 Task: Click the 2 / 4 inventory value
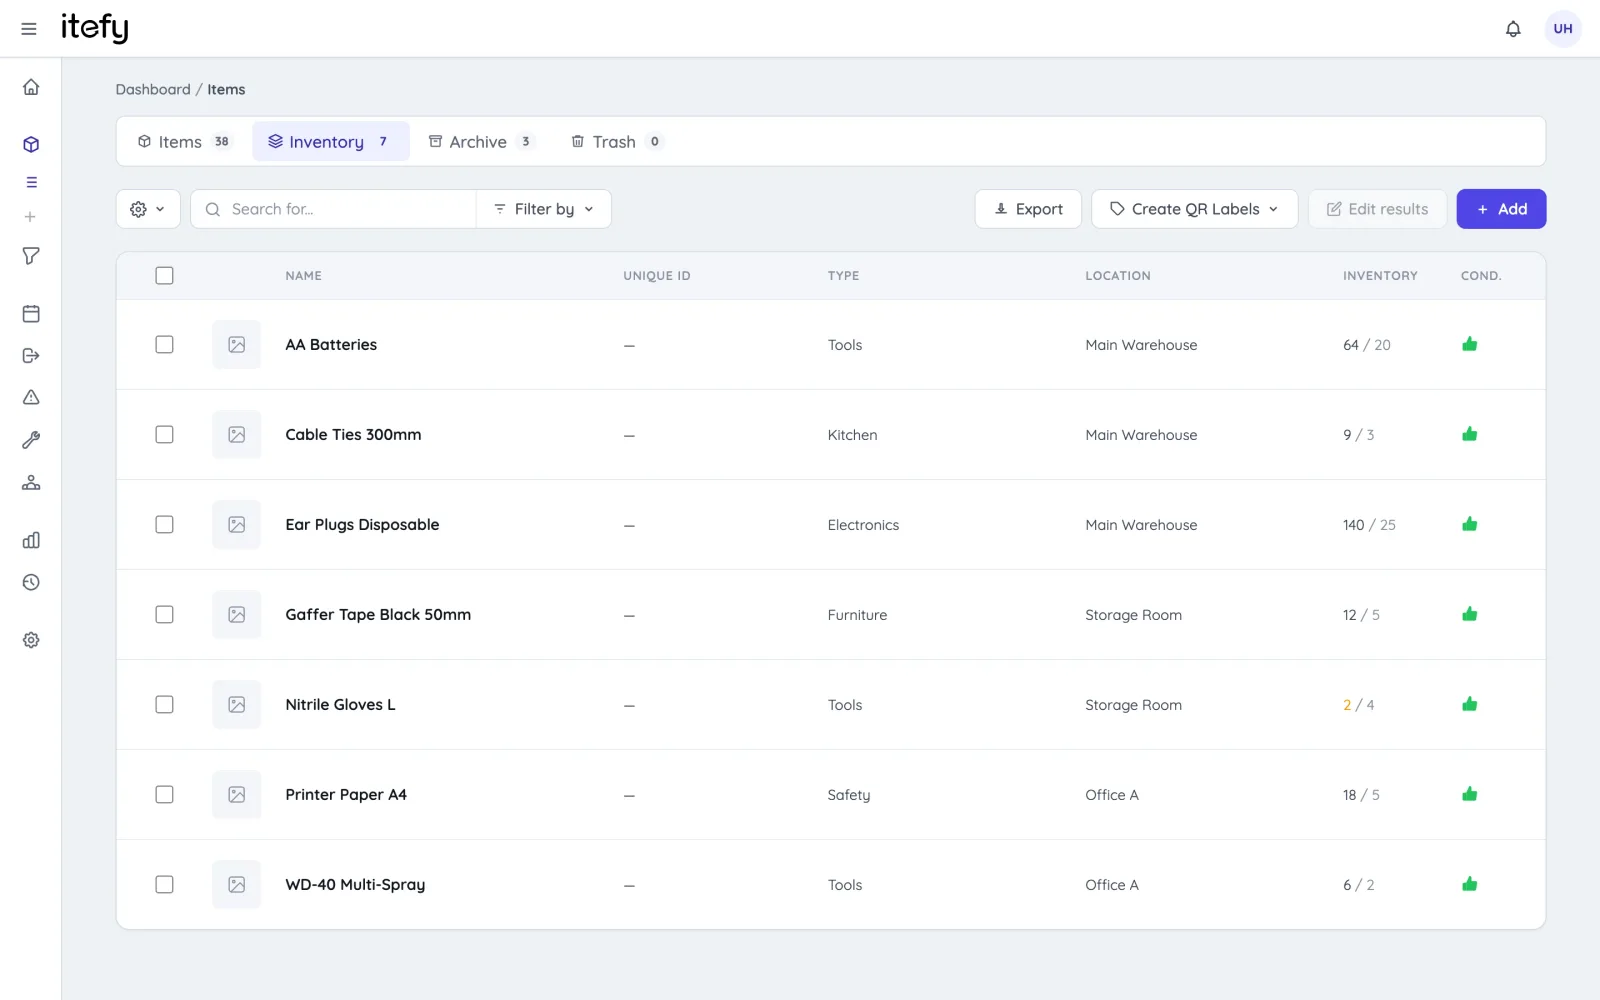point(1358,704)
